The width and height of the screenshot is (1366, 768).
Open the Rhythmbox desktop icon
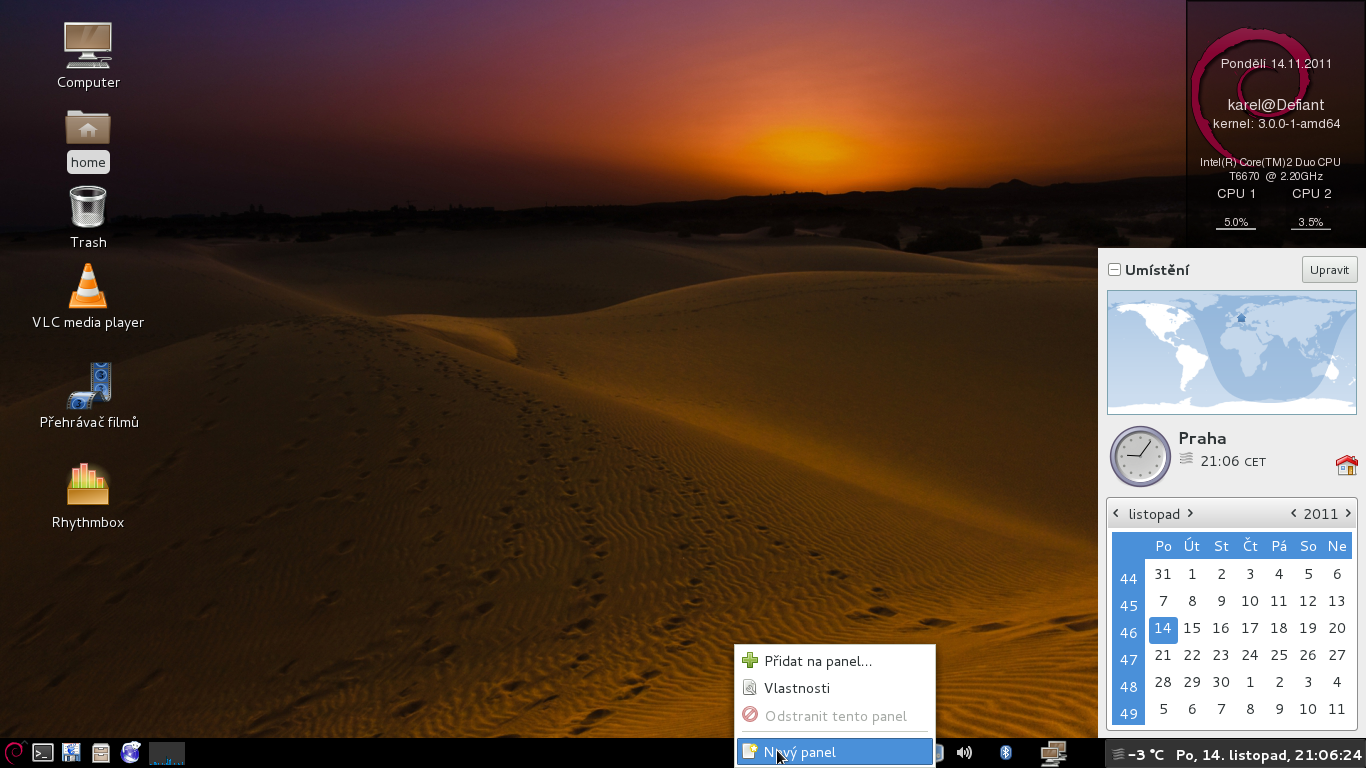pos(88,486)
